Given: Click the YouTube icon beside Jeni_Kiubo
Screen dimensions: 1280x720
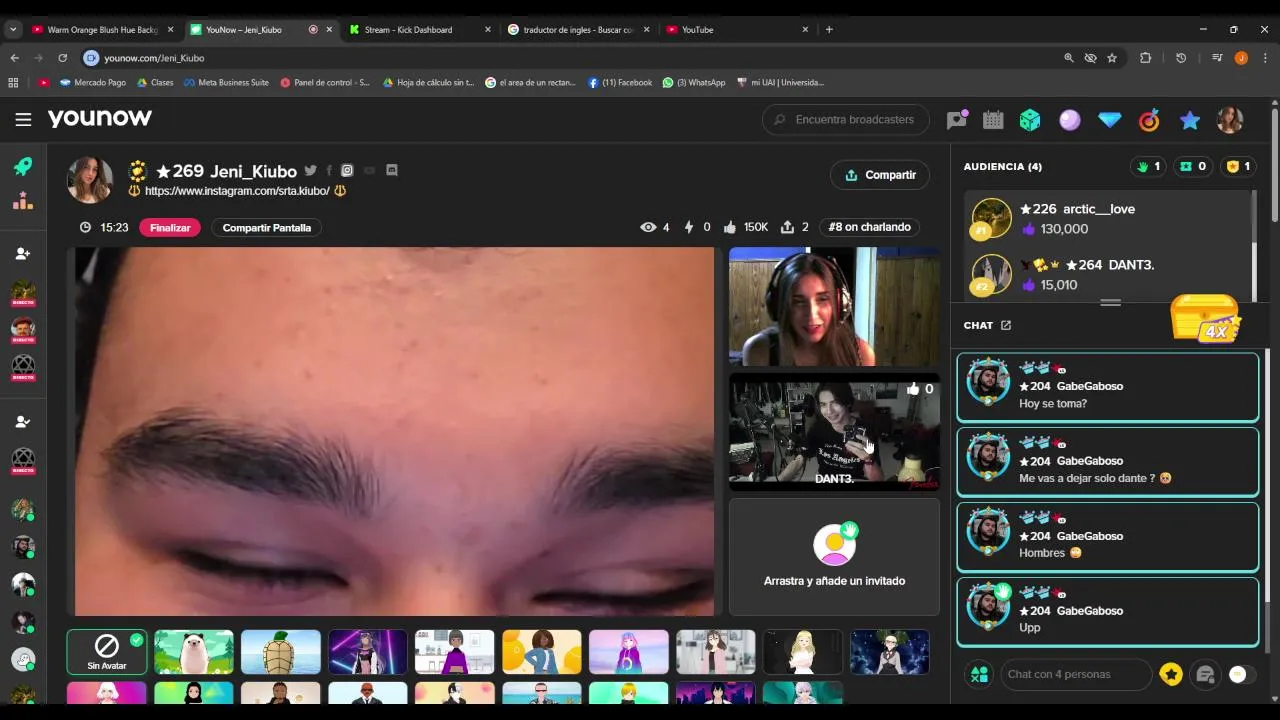Looking at the screenshot, I should click(369, 171).
